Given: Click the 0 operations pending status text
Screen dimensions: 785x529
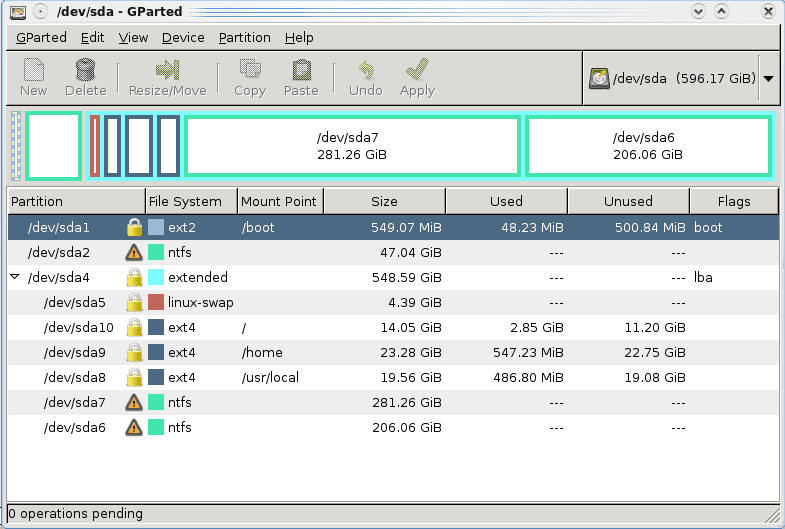Looking at the screenshot, I should point(76,513).
